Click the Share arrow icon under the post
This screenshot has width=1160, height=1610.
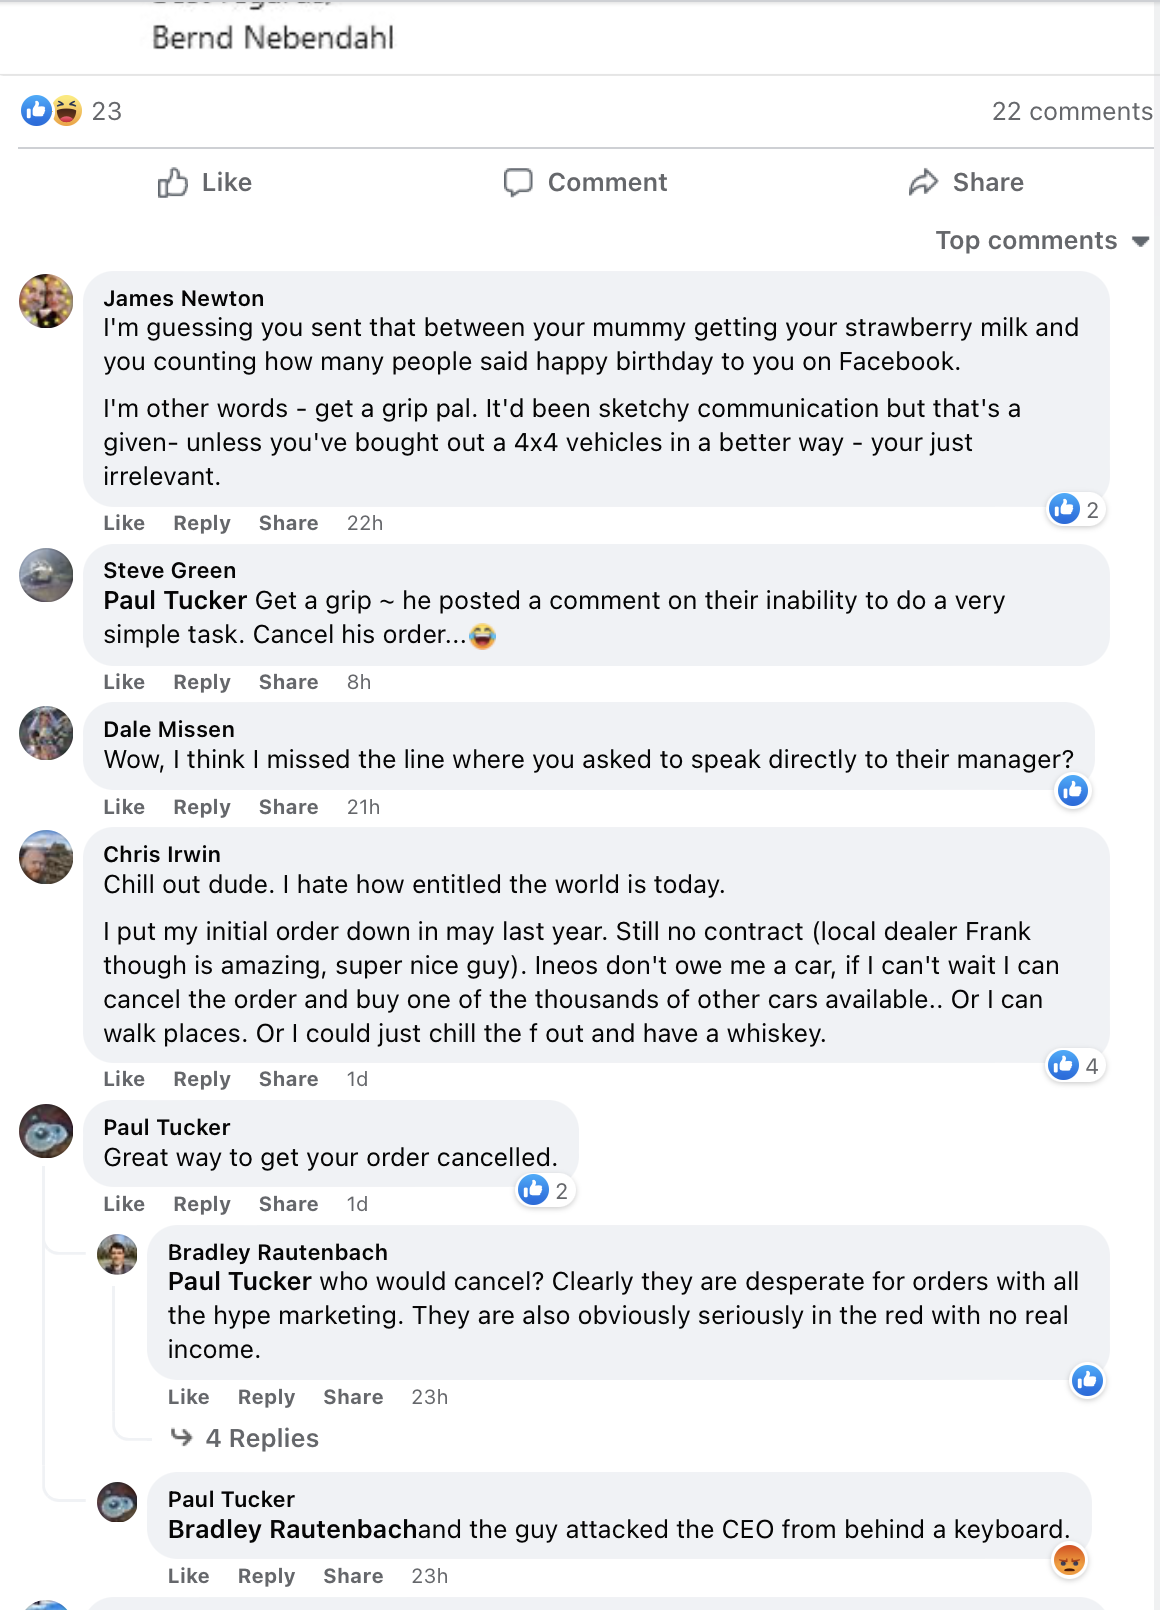point(923,182)
